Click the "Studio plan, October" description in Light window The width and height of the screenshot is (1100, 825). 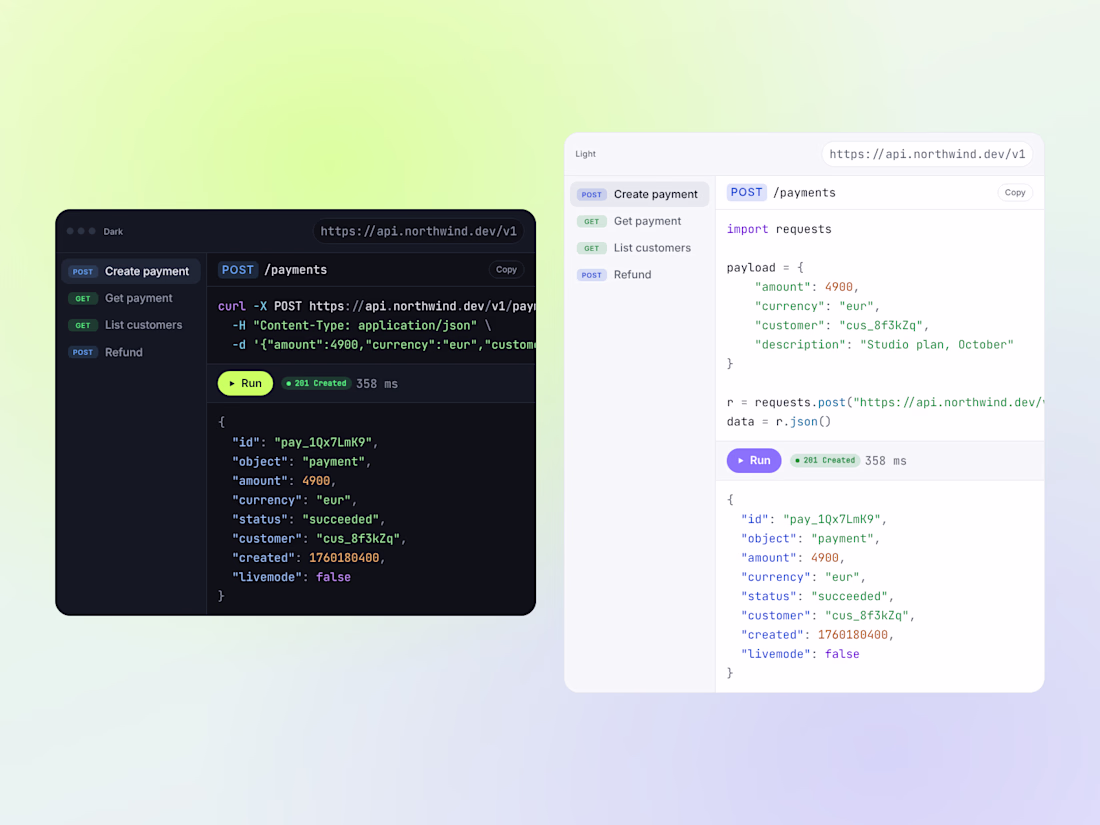(937, 344)
